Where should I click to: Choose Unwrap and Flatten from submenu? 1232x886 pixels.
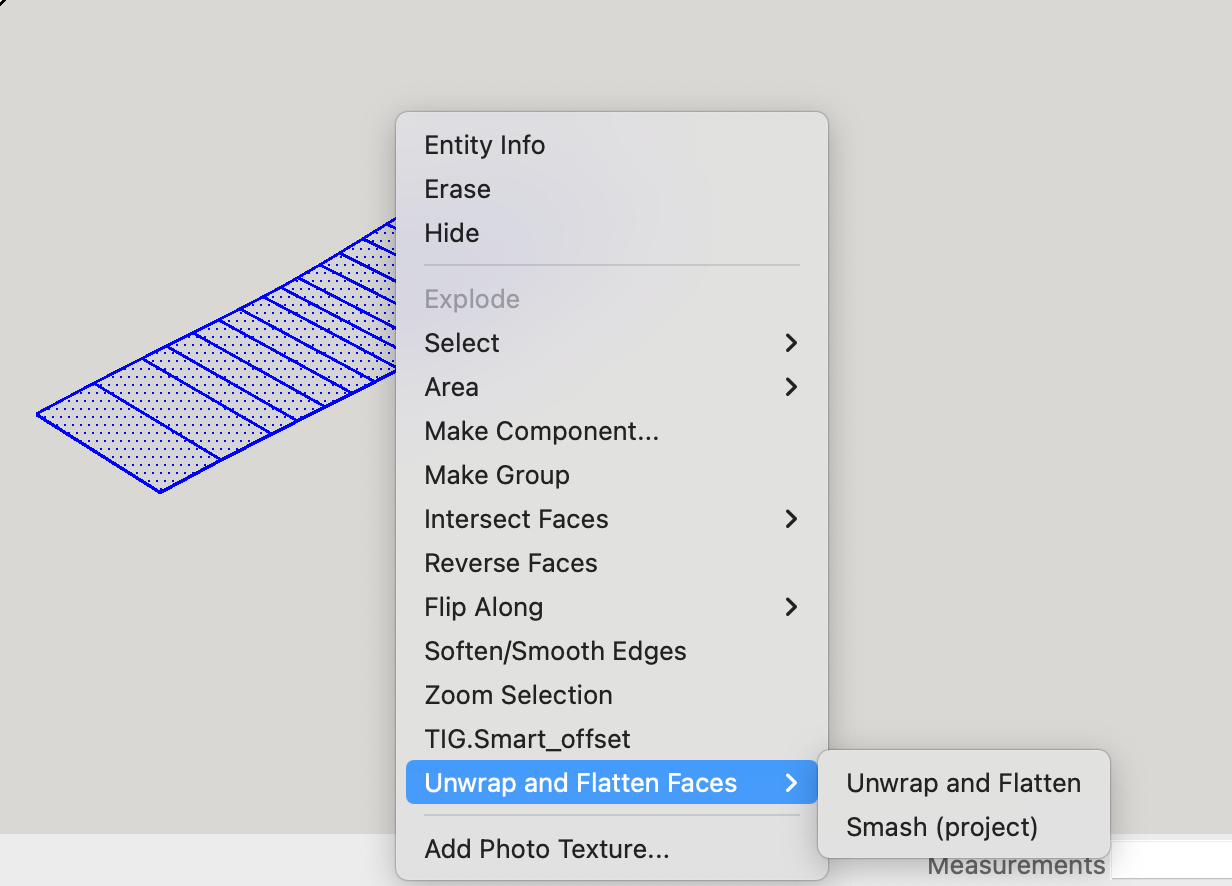click(963, 783)
